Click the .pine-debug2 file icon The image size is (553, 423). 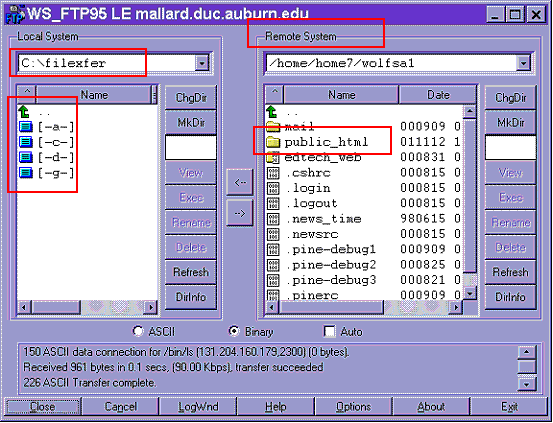pyautogui.click(x=273, y=265)
